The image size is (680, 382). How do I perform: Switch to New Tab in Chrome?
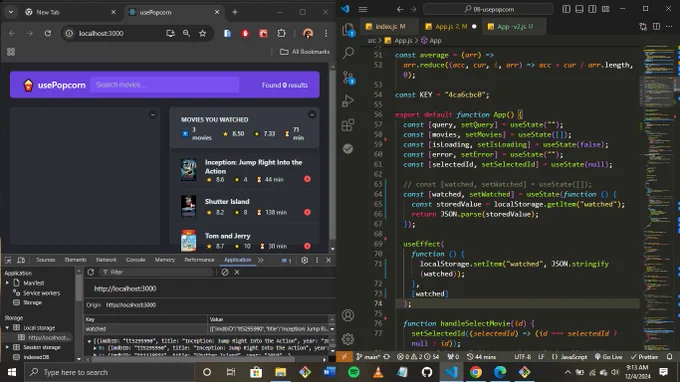click(70, 12)
